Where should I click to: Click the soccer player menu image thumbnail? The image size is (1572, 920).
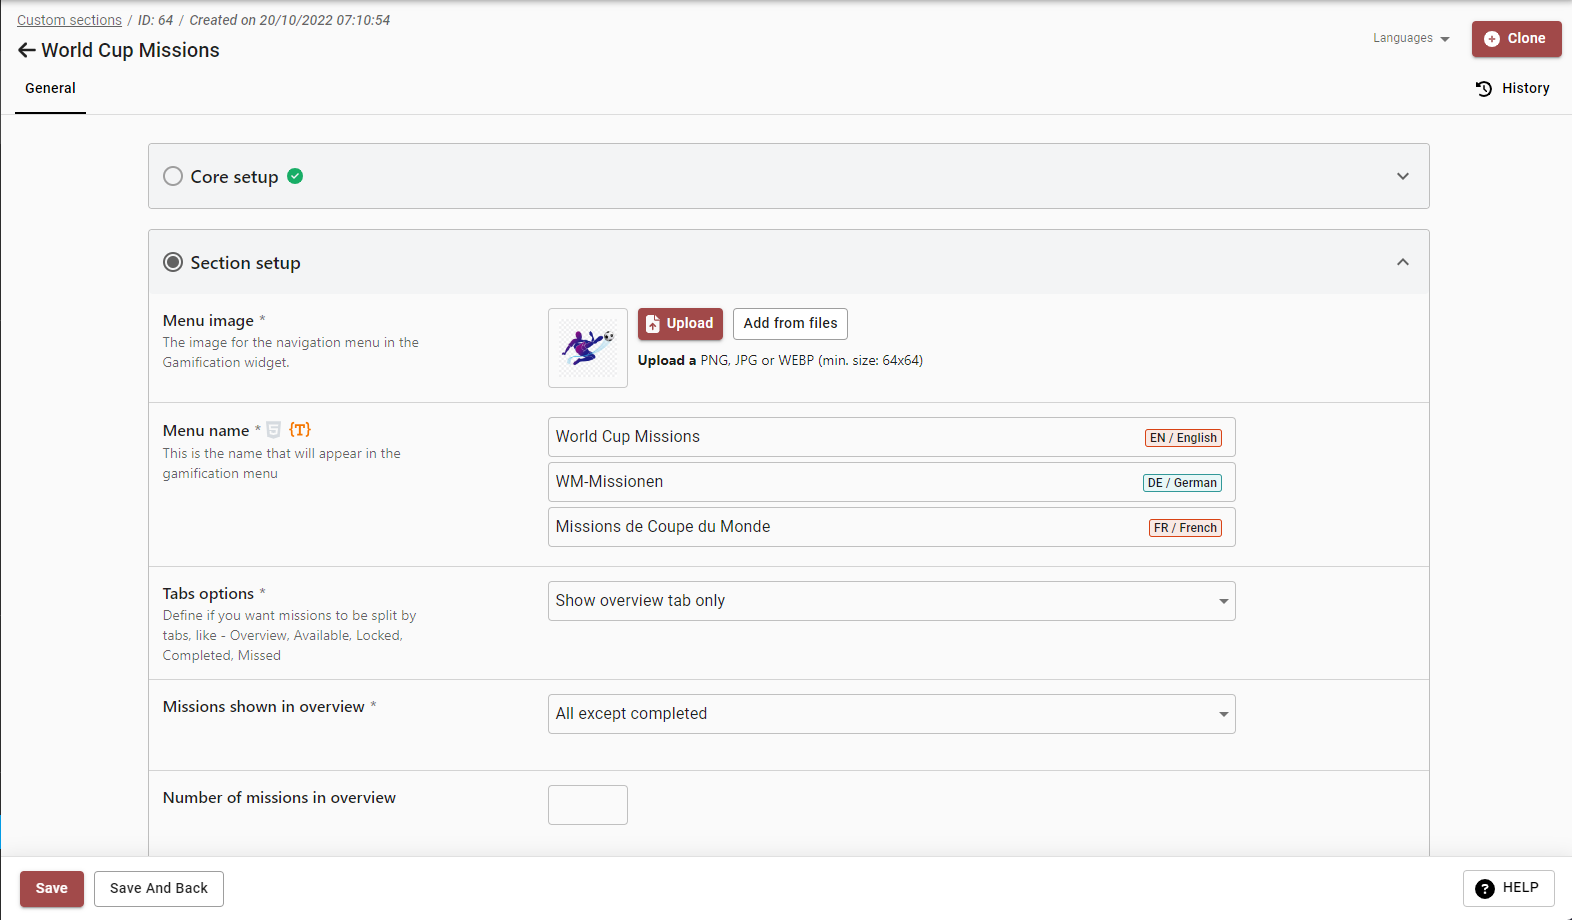[x=588, y=348]
